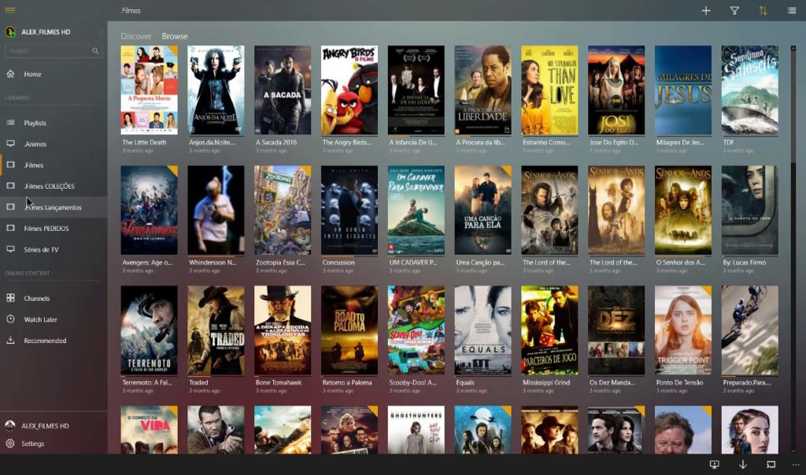Click the Filmes COLEÇÕES library icon
Viewport: 806px width, 475px height.
[x=10, y=186]
